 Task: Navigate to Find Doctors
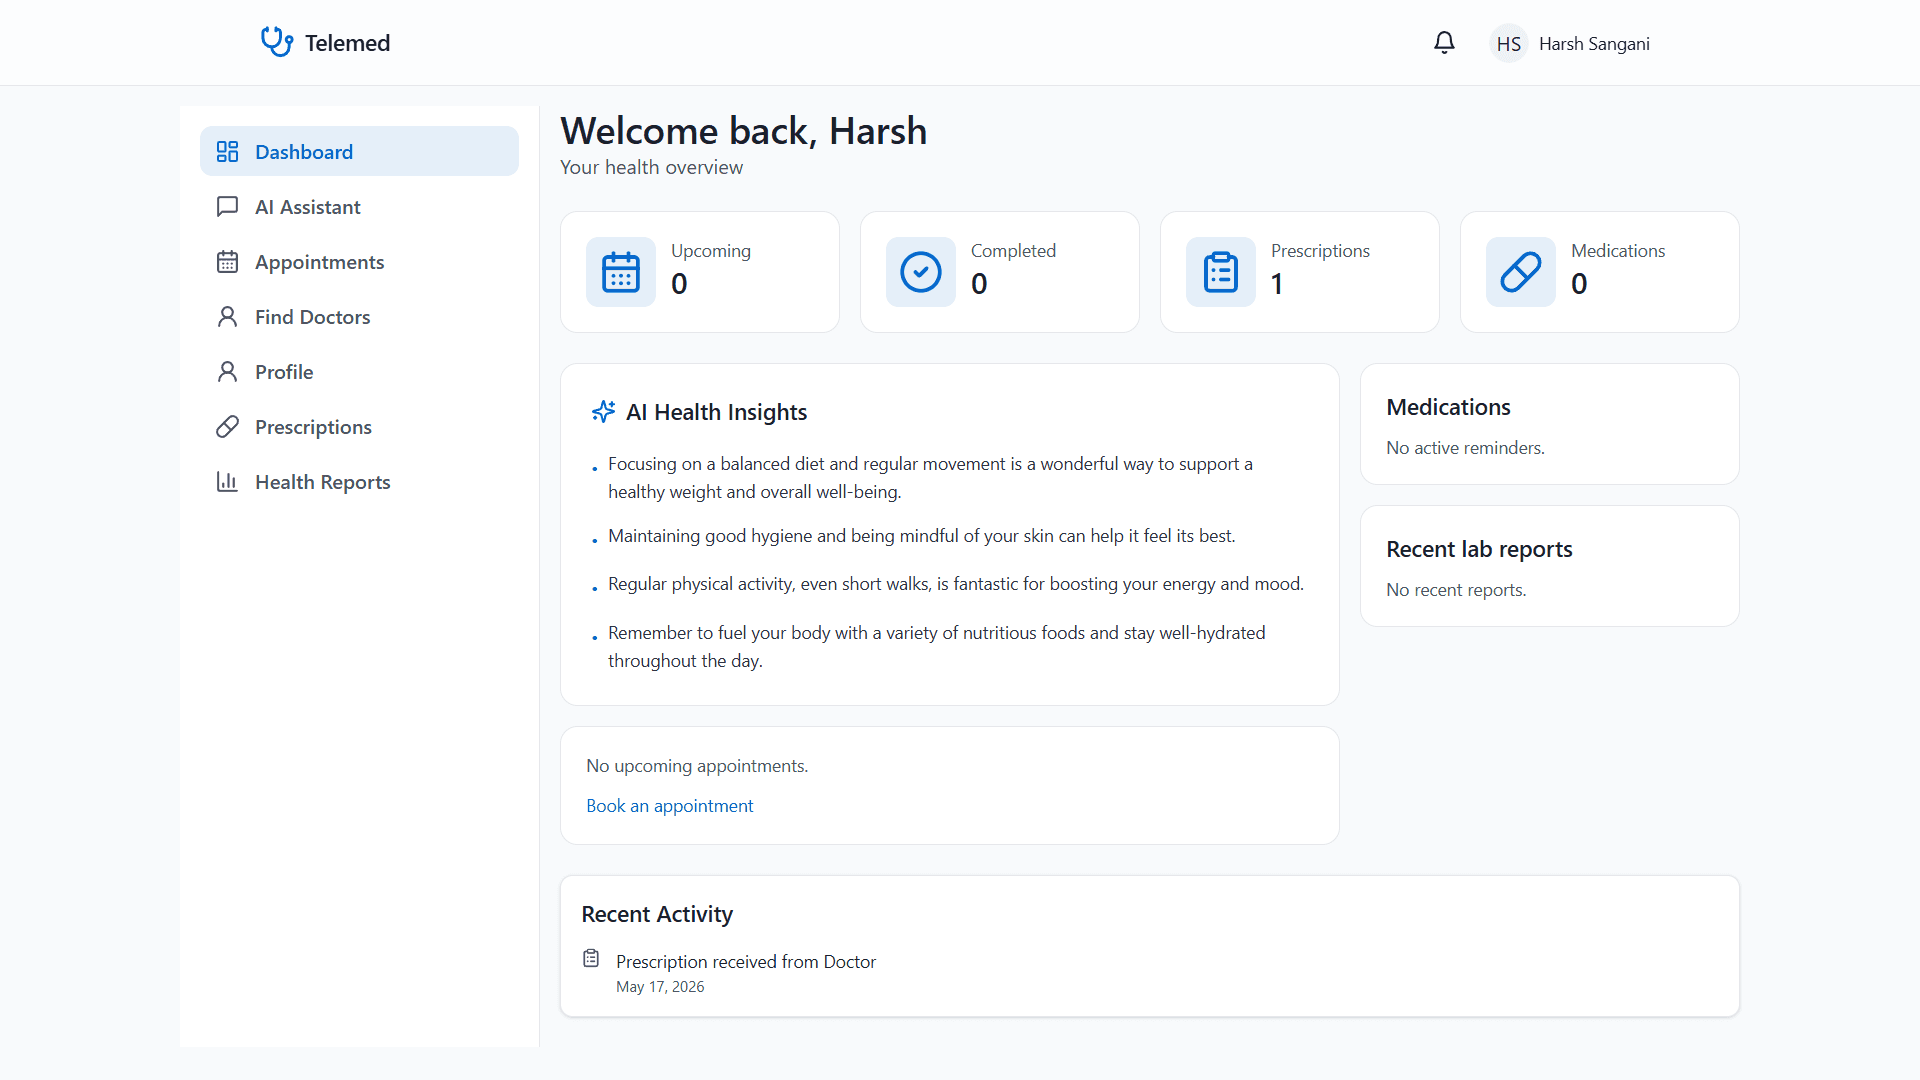tap(359, 316)
